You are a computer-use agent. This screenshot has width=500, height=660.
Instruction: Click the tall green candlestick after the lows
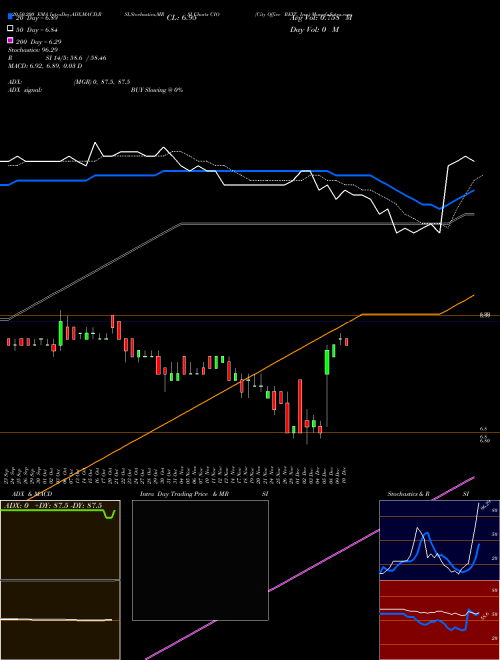[327, 362]
